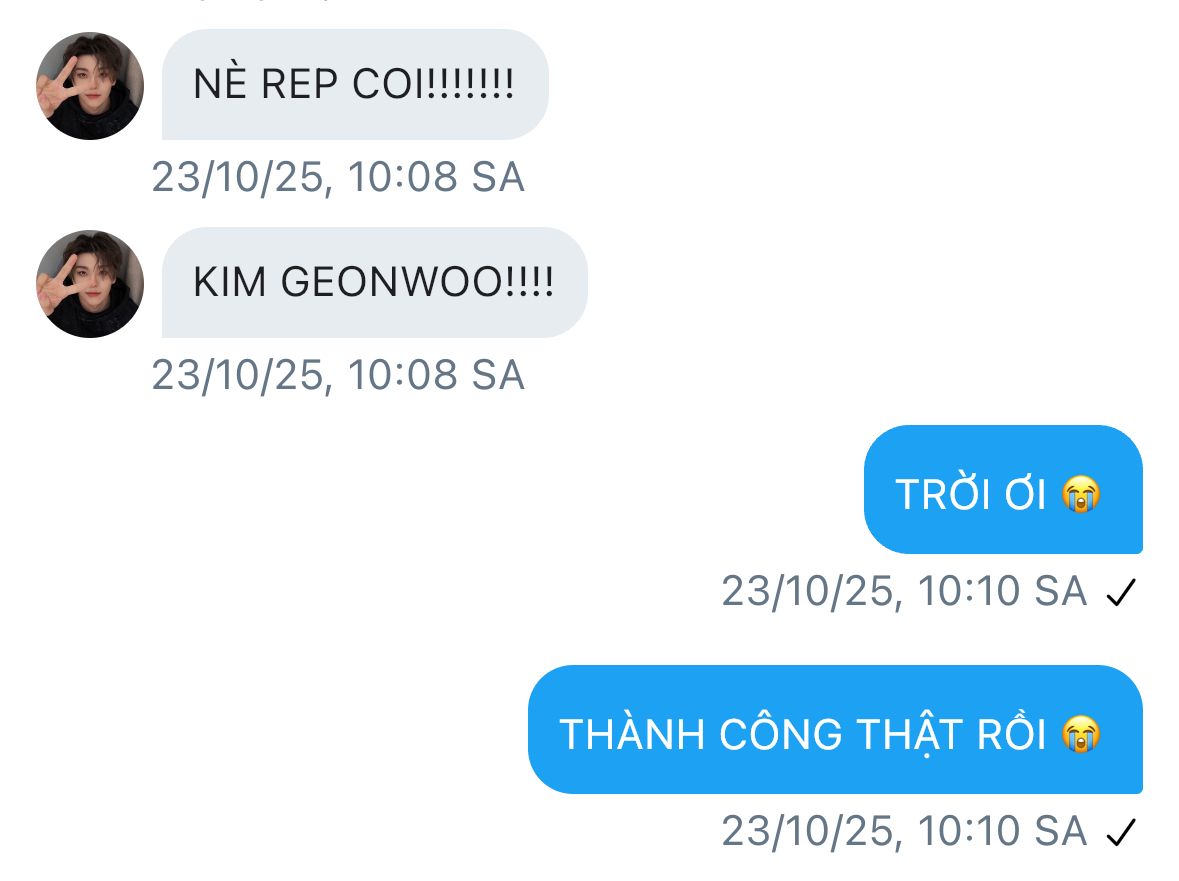Screen dimensions: 1179x881
Task: Select the blue TRỜI ƠI message bubble
Action: point(1003,489)
